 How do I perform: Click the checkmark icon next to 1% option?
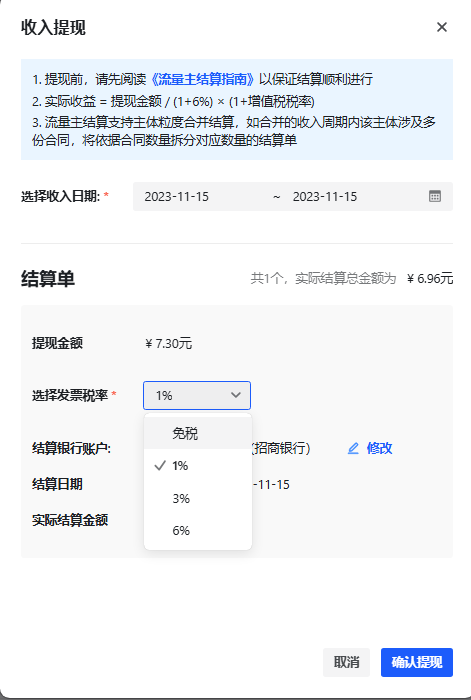[x=160, y=466]
